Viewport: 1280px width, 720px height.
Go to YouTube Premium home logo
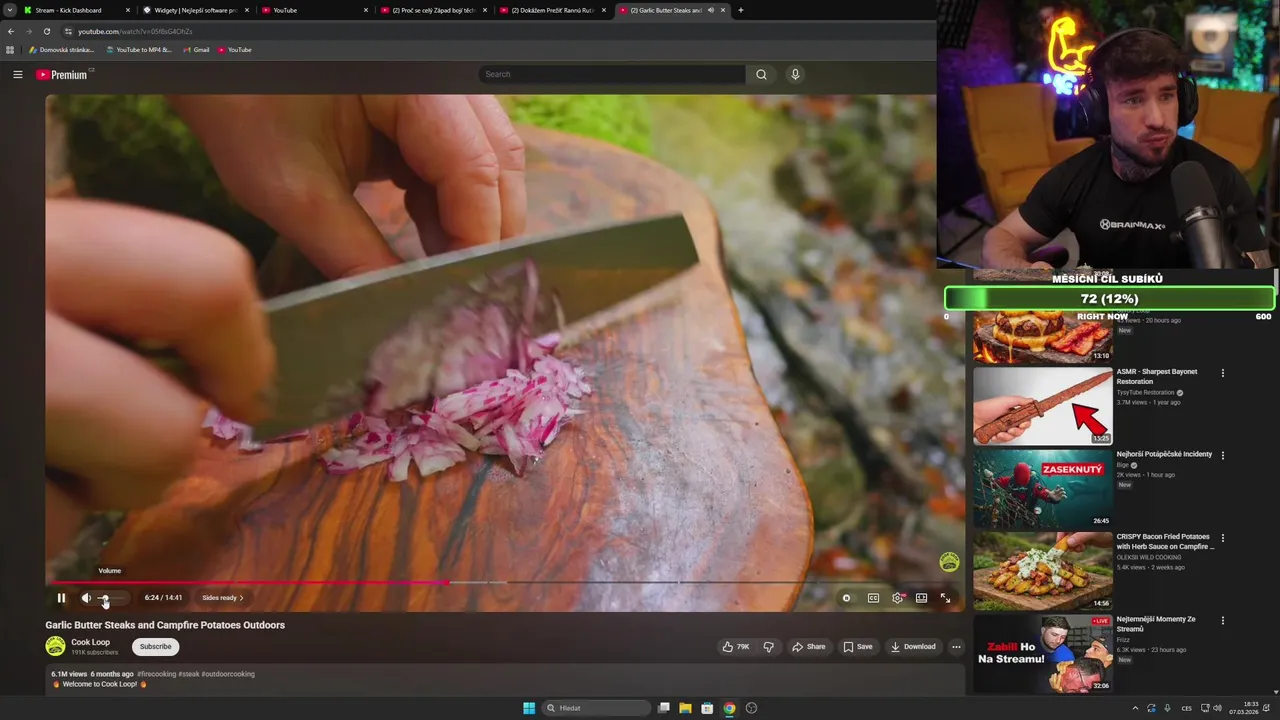coord(62,75)
